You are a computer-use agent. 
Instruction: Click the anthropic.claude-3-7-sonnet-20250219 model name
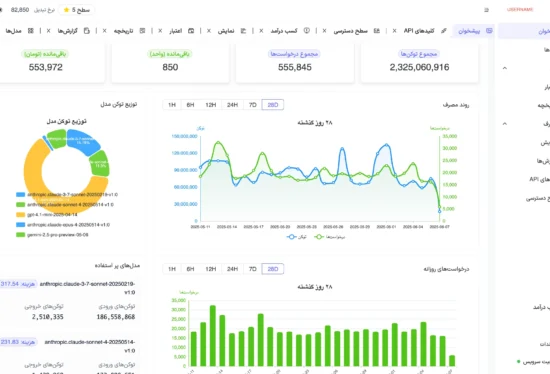pos(87,288)
